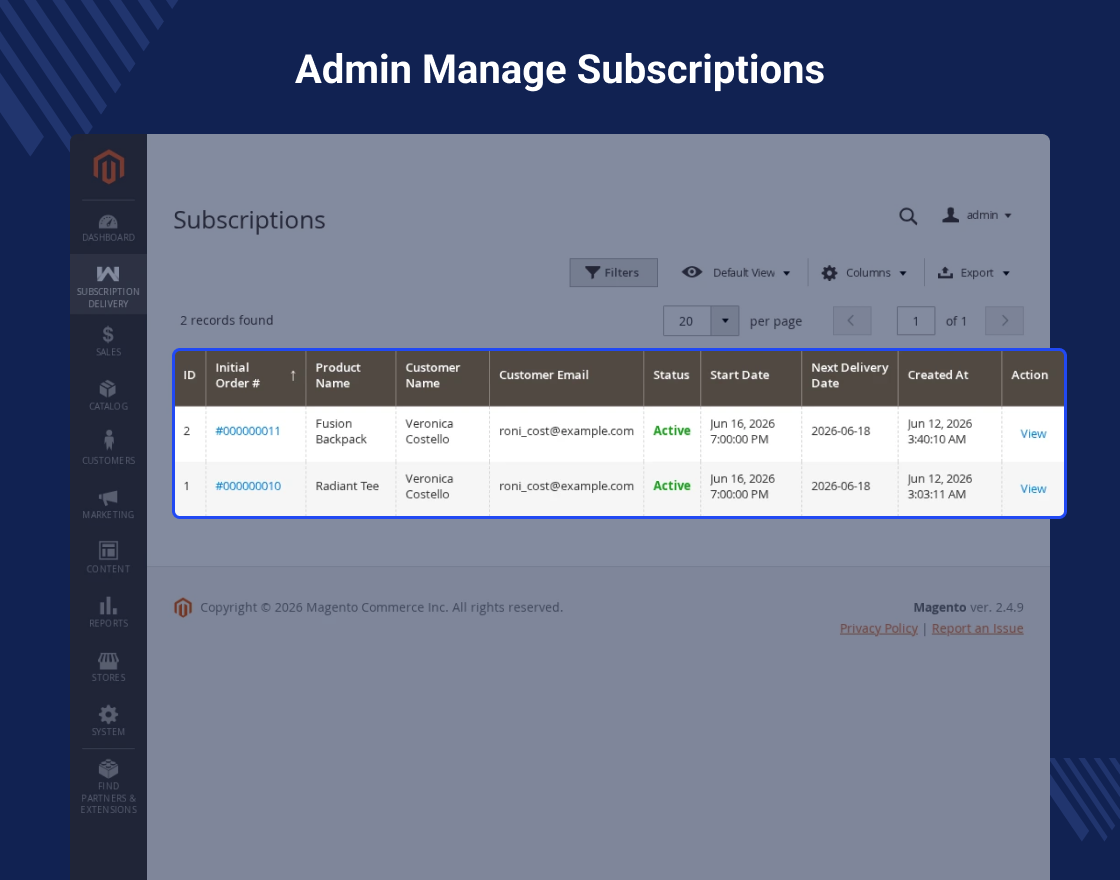Open the Default View dropdown
Image resolution: width=1120 pixels, height=880 pixels.
tap(736, 273)
